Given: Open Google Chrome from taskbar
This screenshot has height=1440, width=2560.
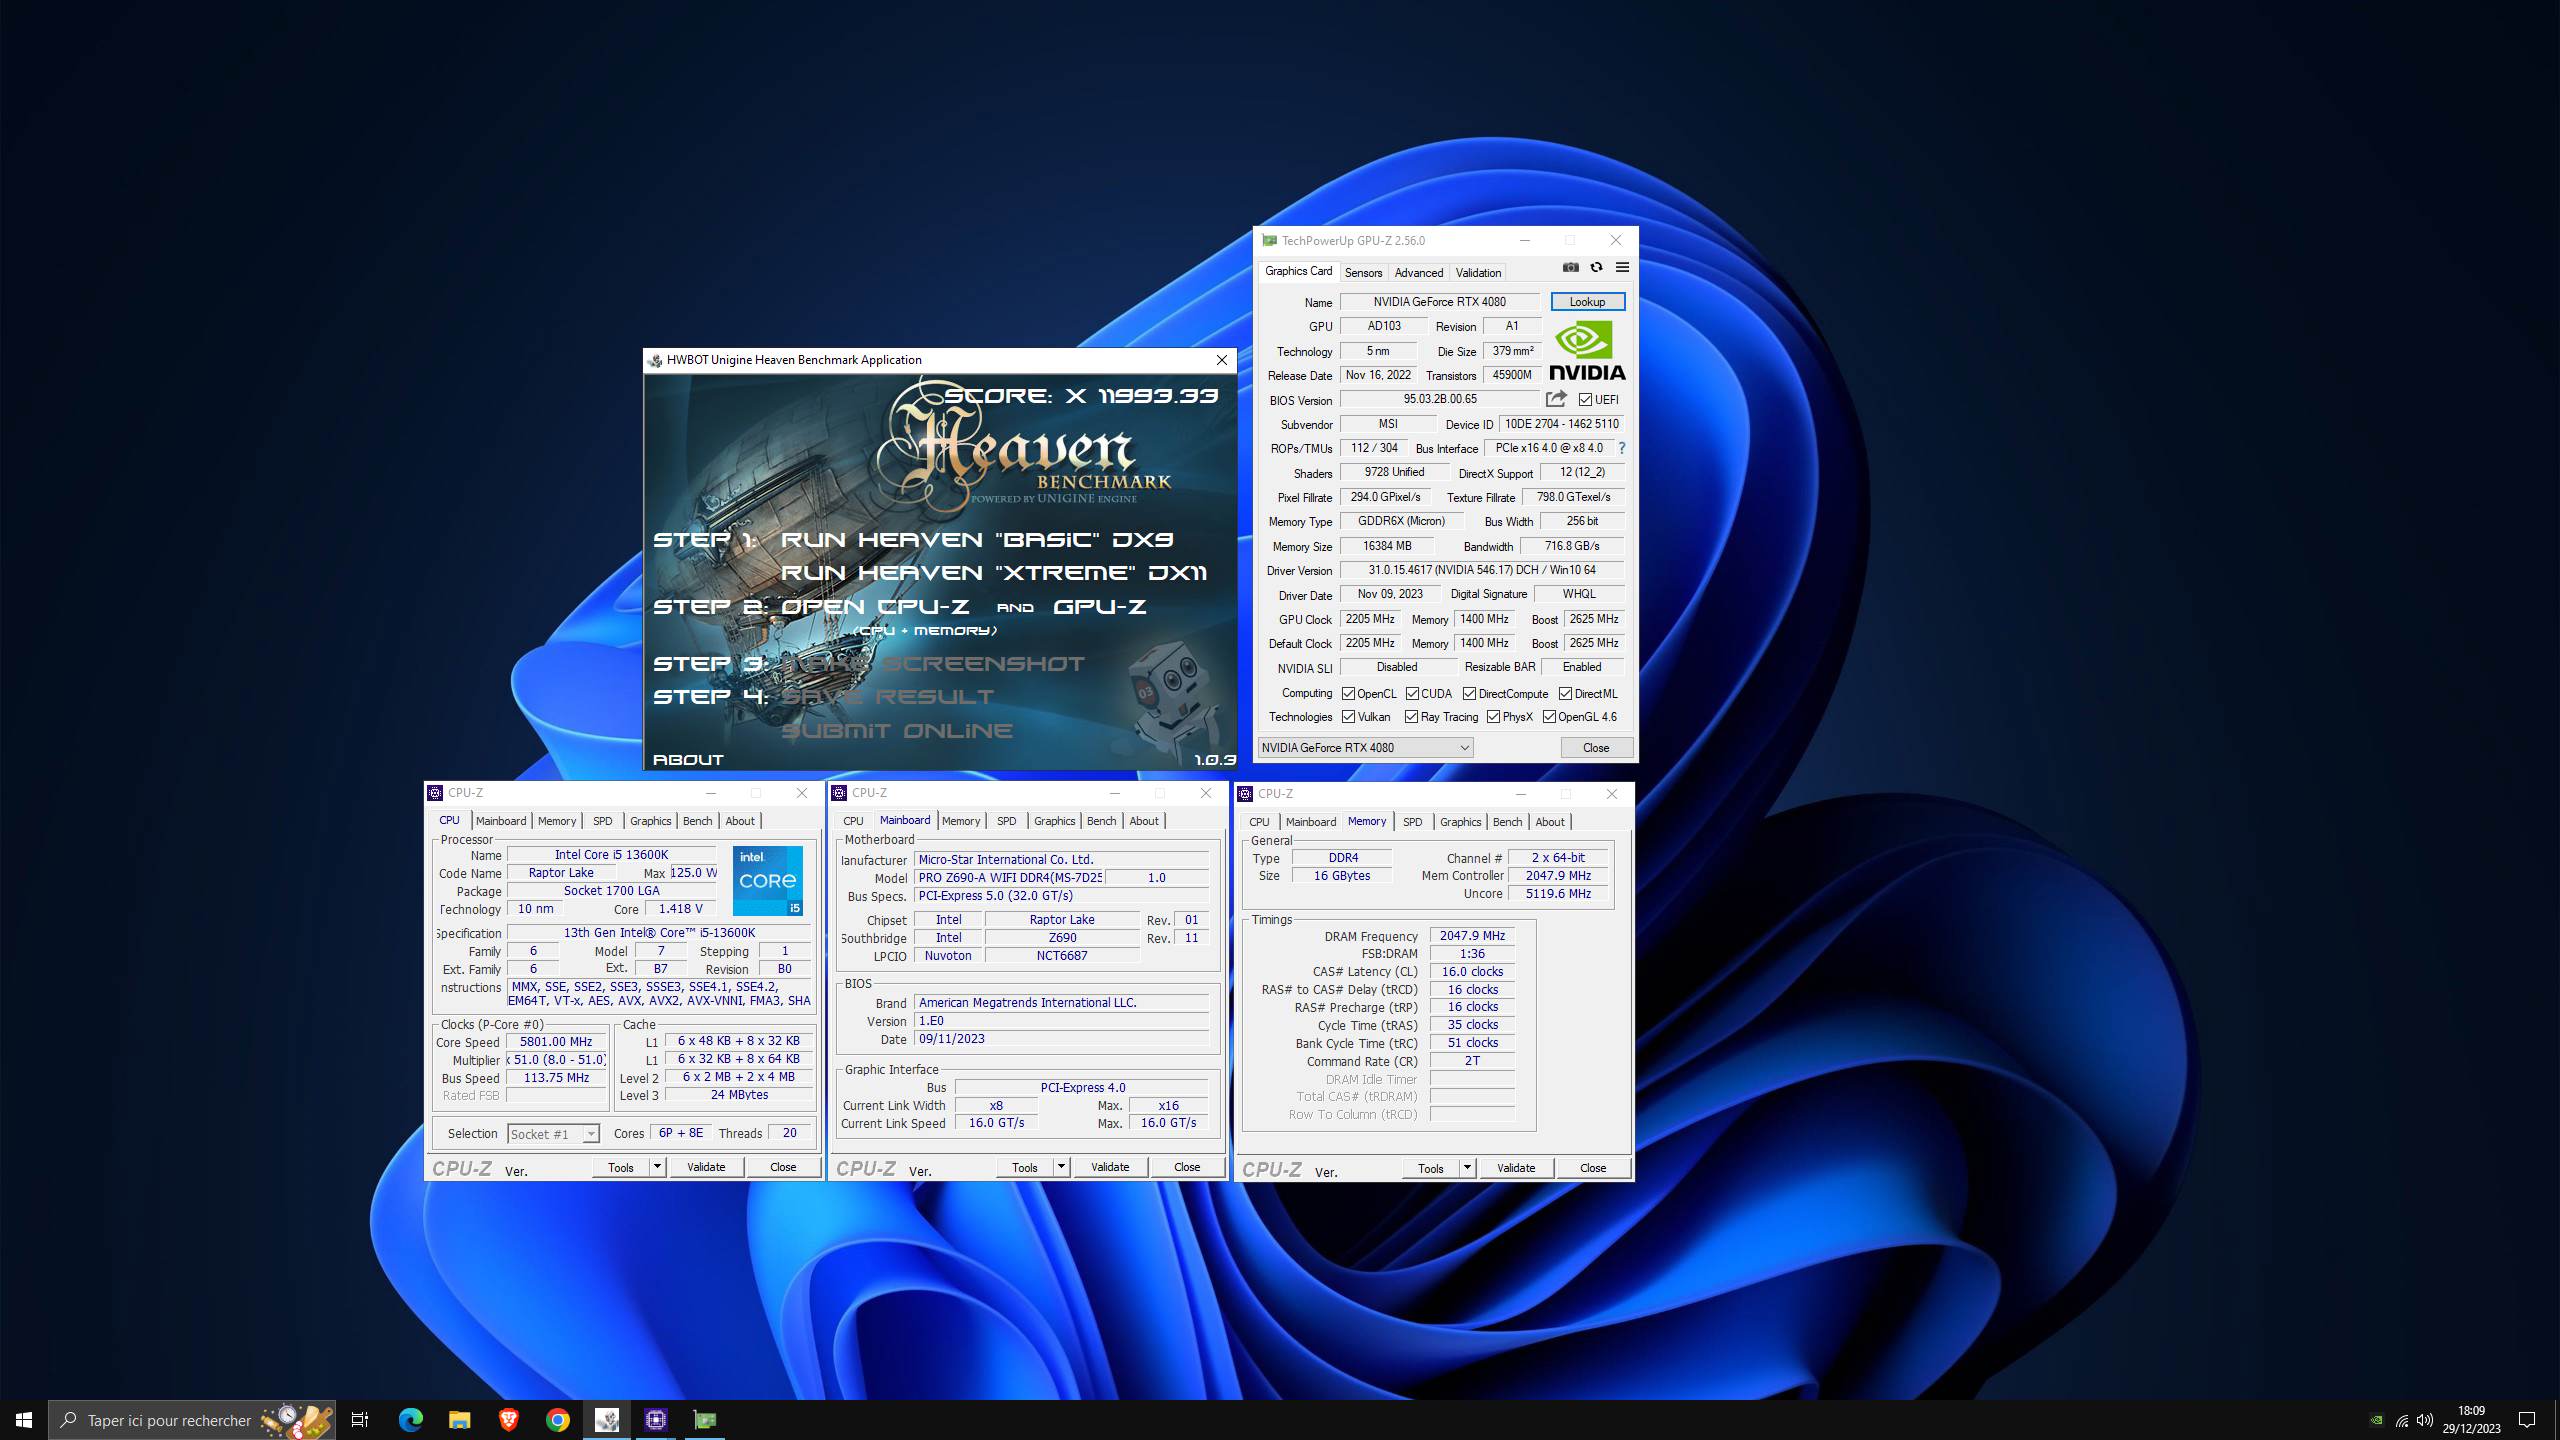Looking at the screenshot, I should pyautogui.click(x=558, y=1420).
